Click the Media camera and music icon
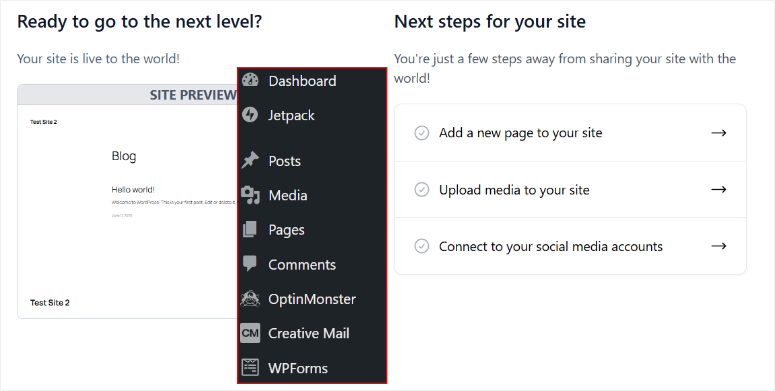 tap(250, 195)
